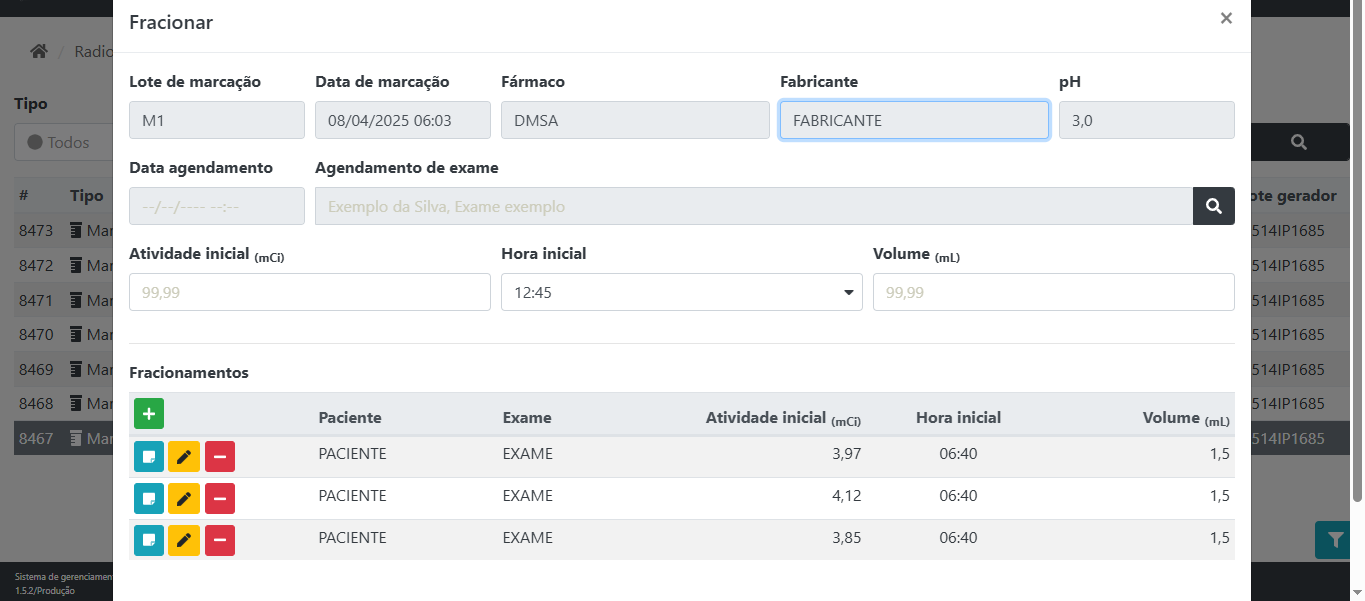This screenshot has height=601, width=1365.
Task: Focus the Agendamento de exame field
Action: click(x=753, y=206)
